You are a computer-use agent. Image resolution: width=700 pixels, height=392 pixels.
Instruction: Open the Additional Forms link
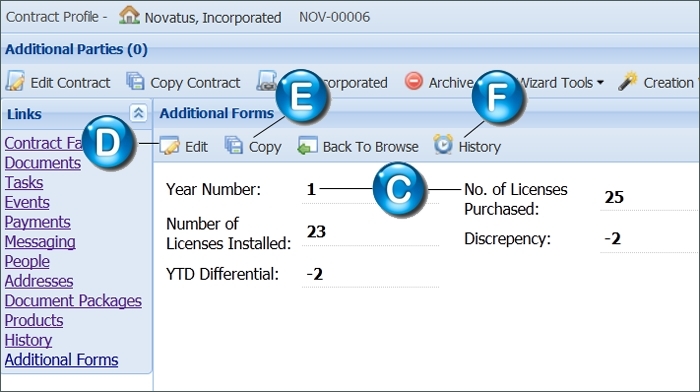(62, 360)
